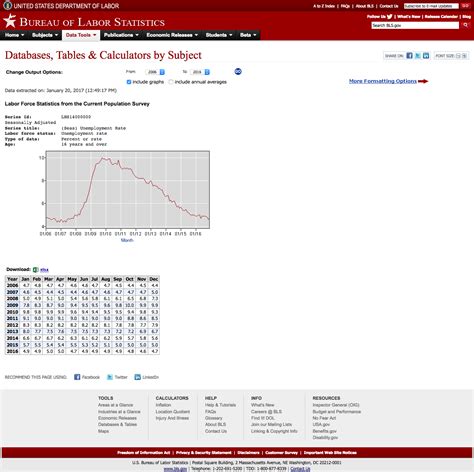Open Inspector General (OIG) link
This screenshot has width=474, height=472.
(336, 405)
